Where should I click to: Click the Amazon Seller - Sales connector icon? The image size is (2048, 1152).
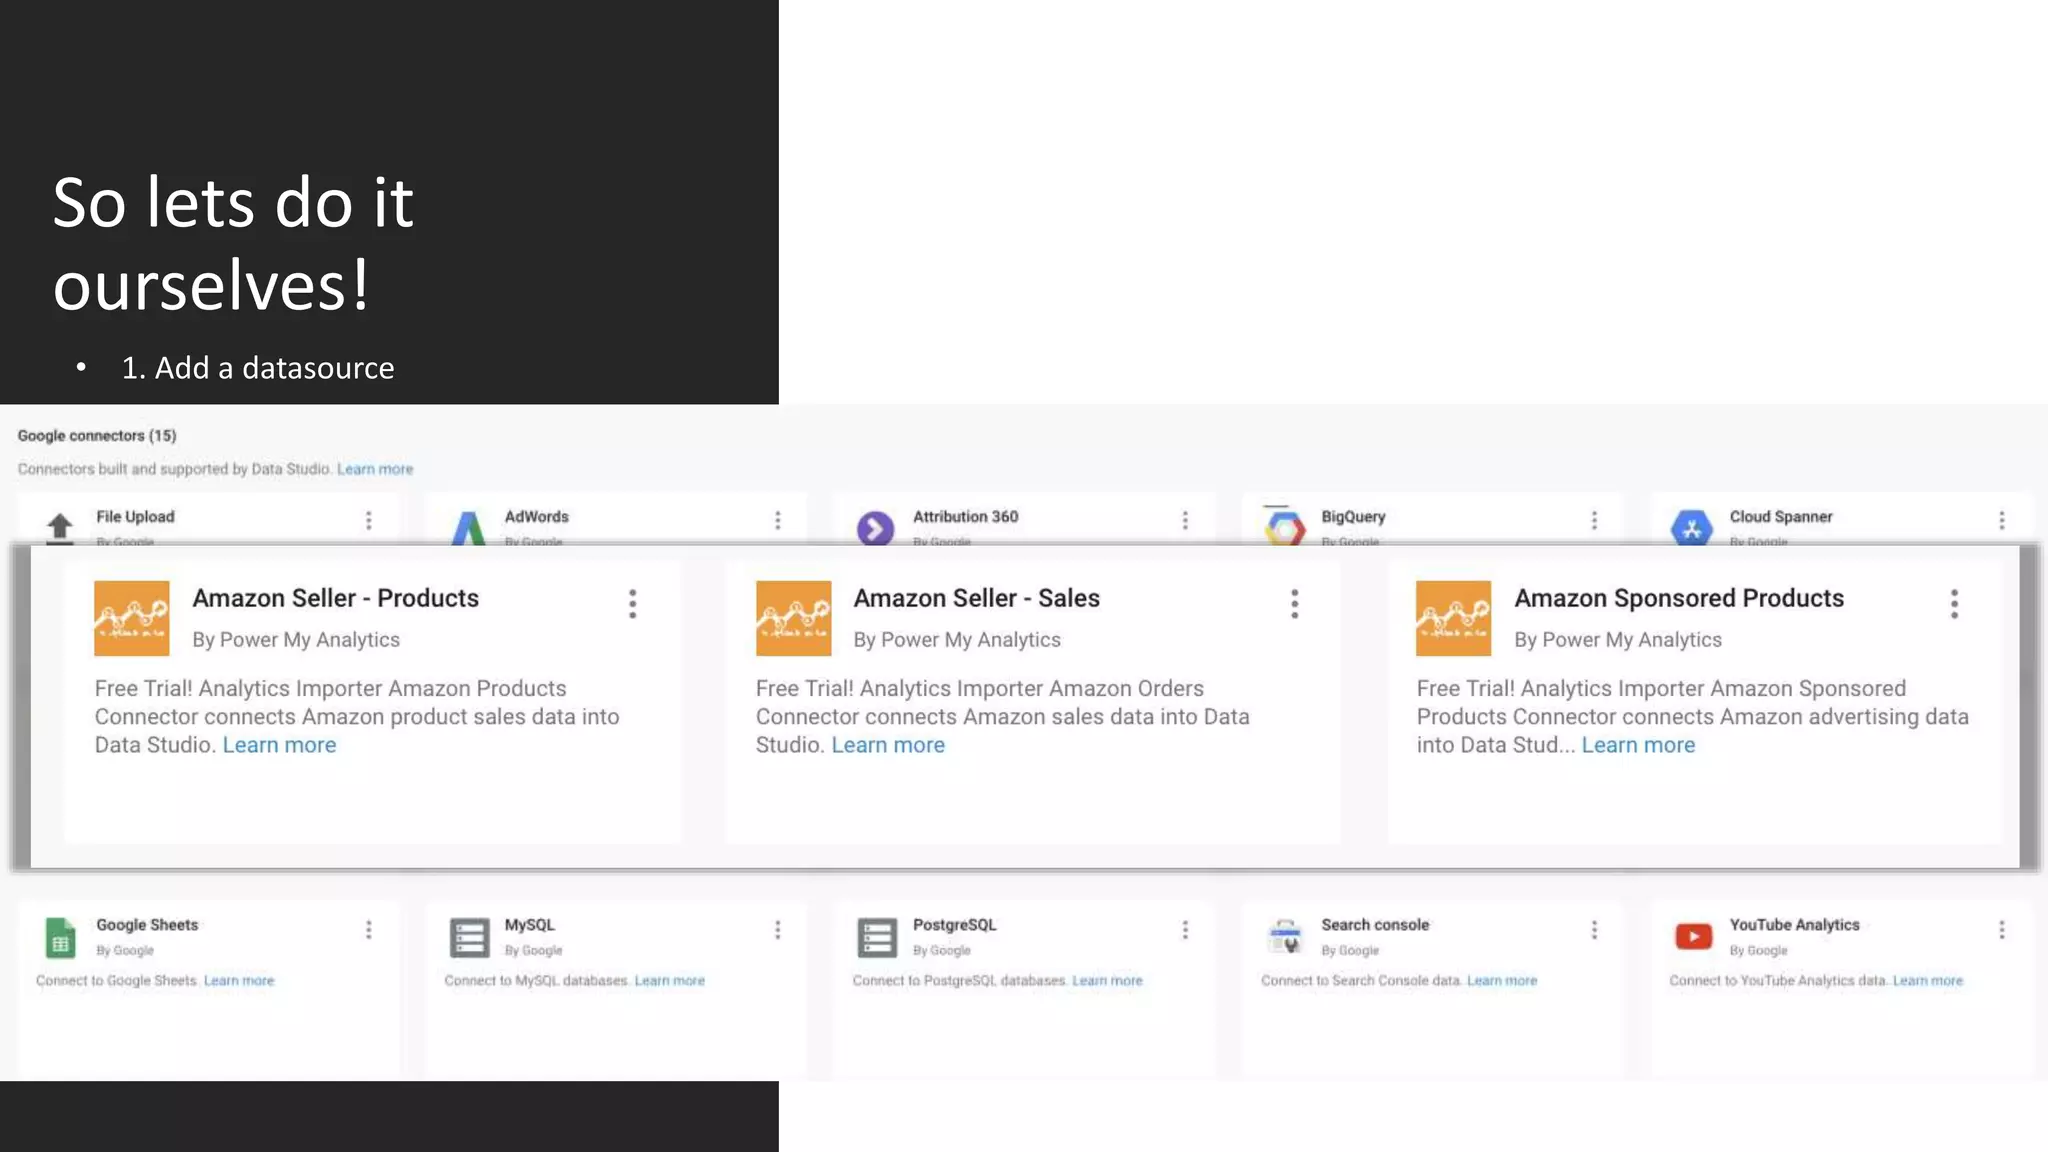click(793, 618)
